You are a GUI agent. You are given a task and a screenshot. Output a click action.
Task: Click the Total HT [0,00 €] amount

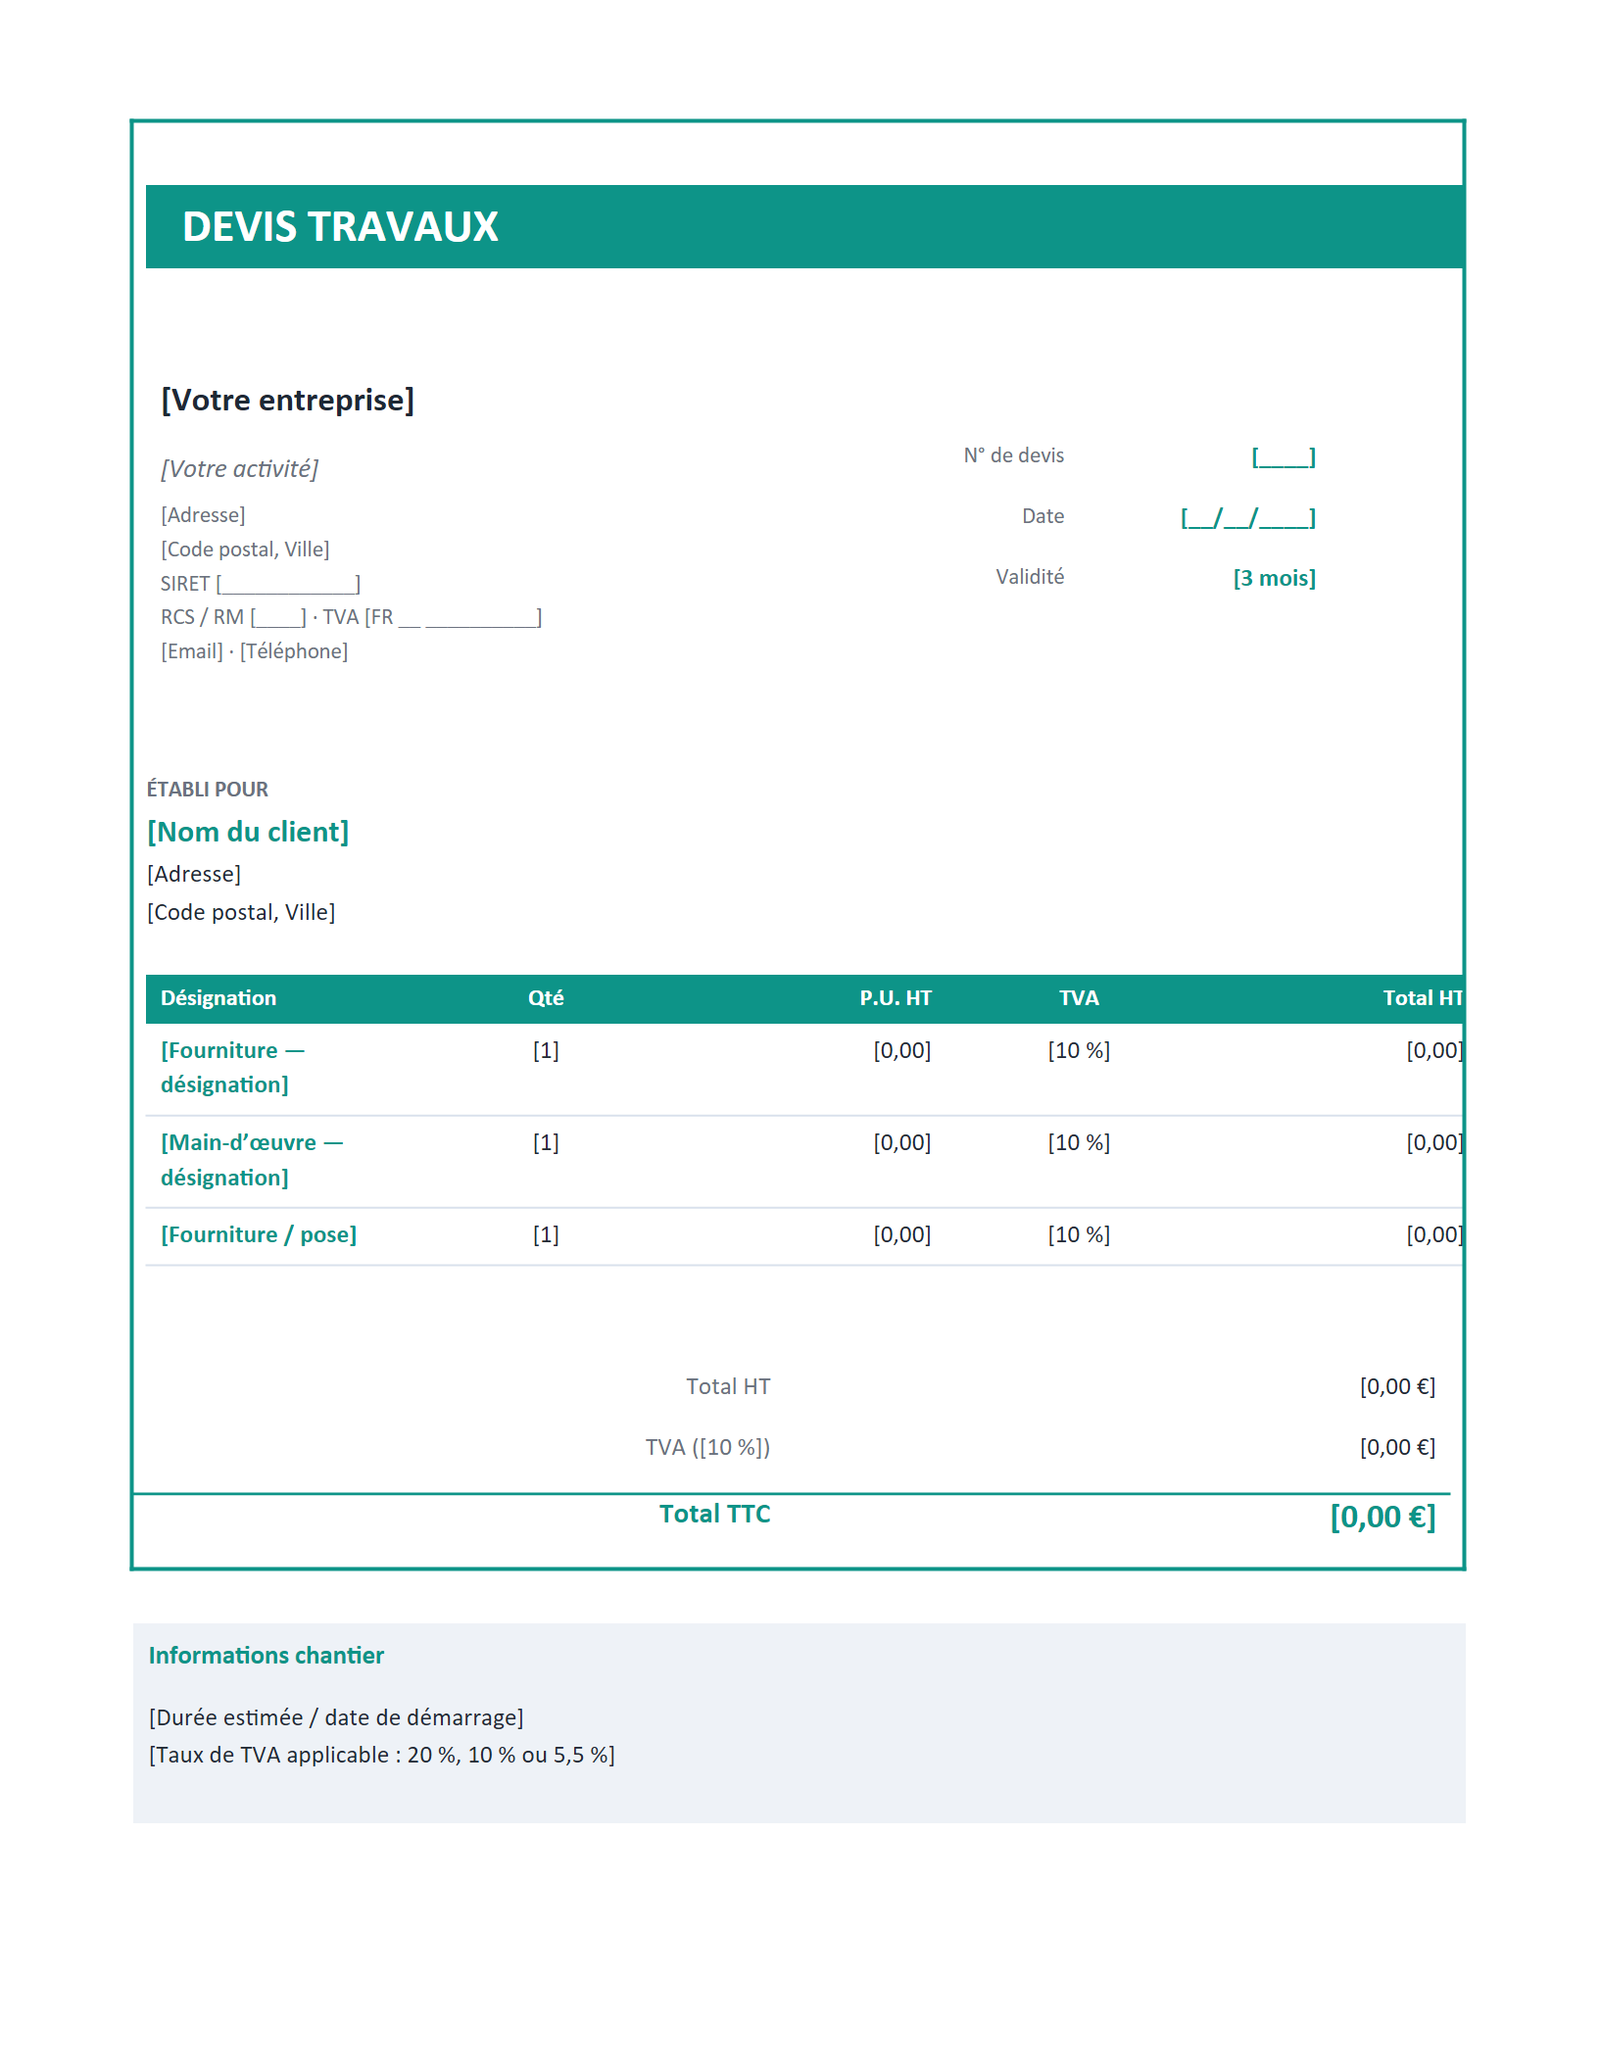pyautogui.click(x=1397, y=1387)
